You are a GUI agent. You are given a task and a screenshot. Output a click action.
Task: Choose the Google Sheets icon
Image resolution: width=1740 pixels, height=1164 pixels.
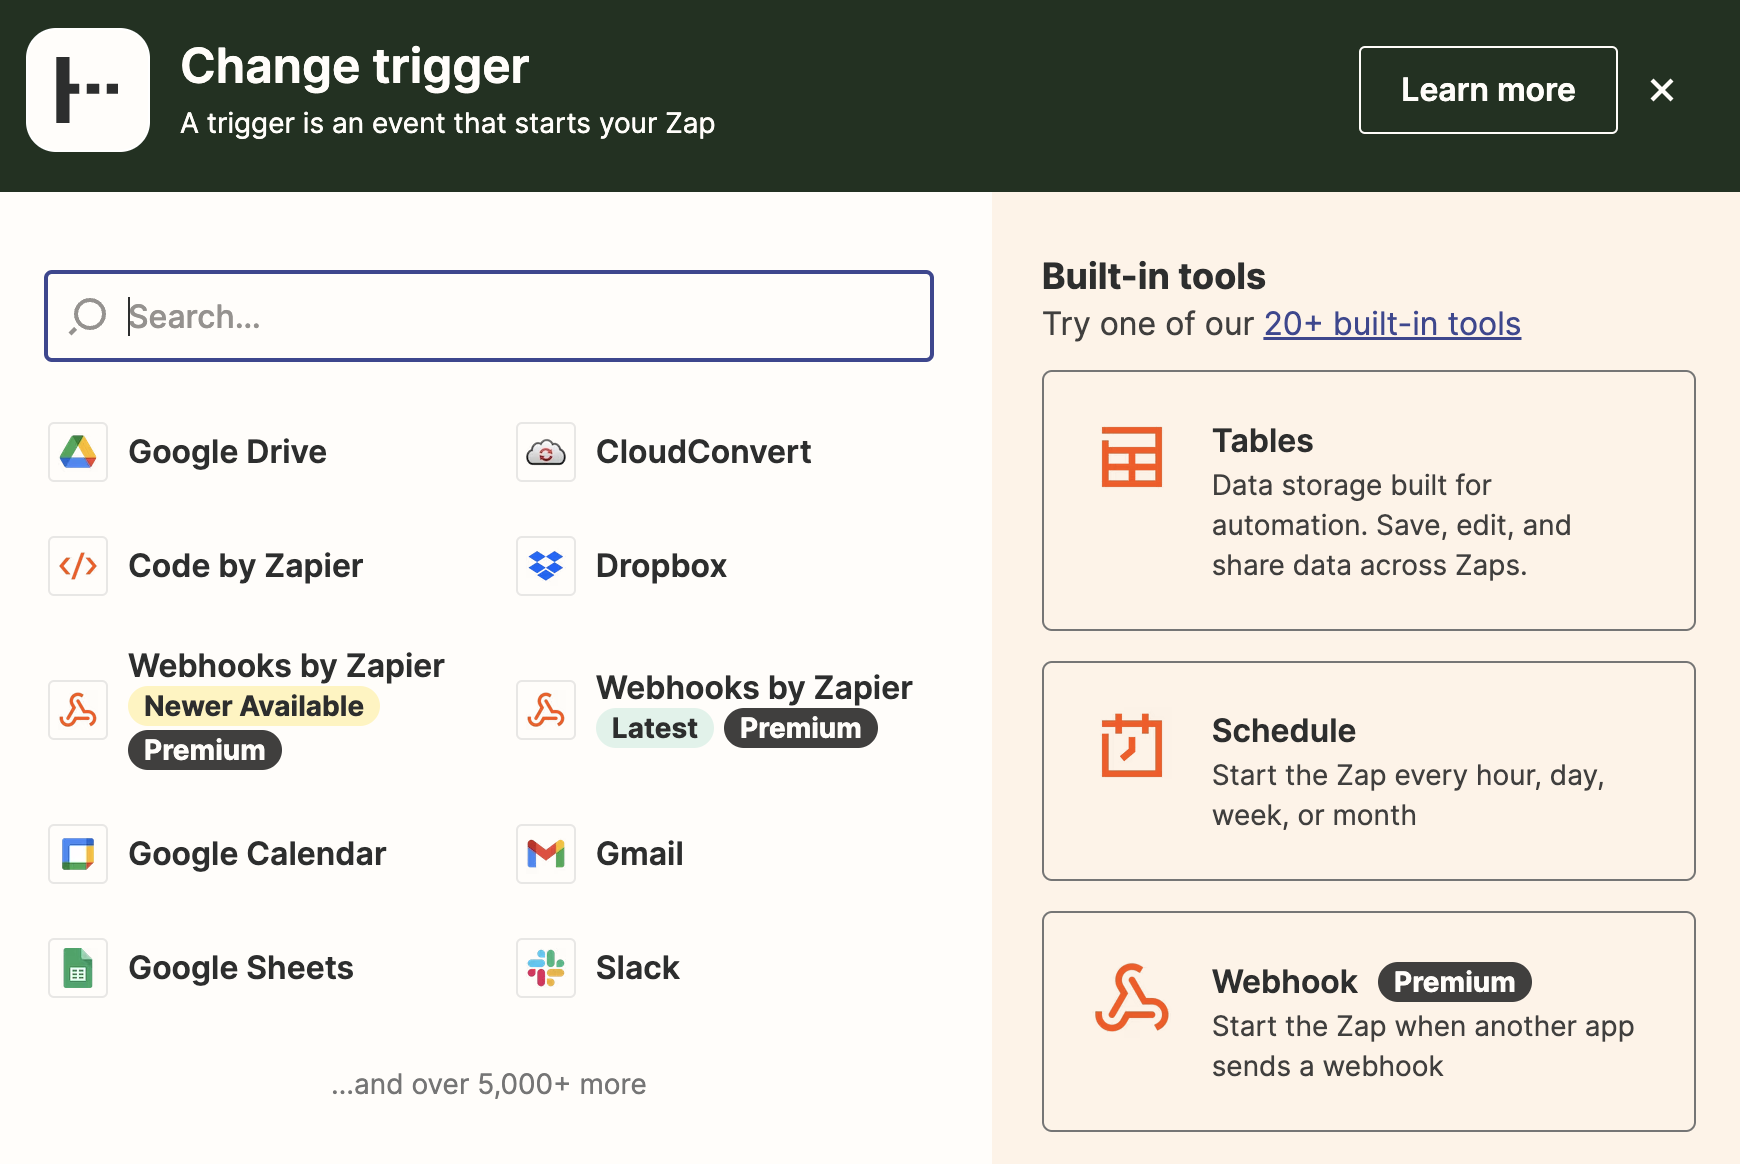point(78,968)
